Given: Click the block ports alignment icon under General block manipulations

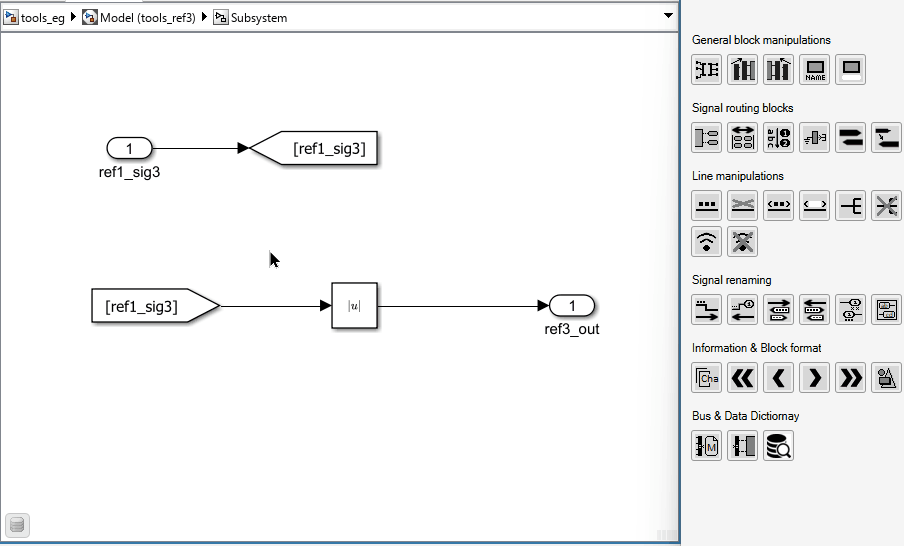Looking at the screenshot, I should (706, 70).
